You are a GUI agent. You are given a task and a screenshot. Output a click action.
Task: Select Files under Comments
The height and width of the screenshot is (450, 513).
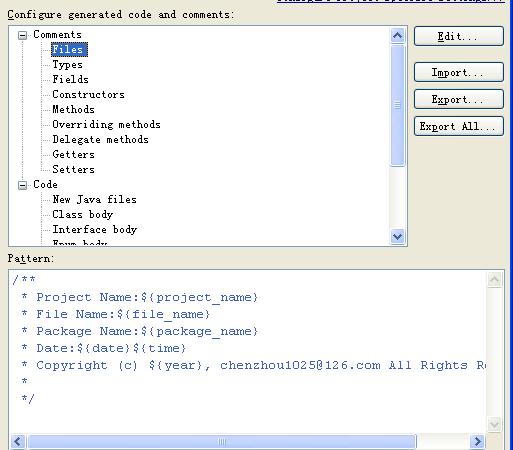tap(69, 50)
